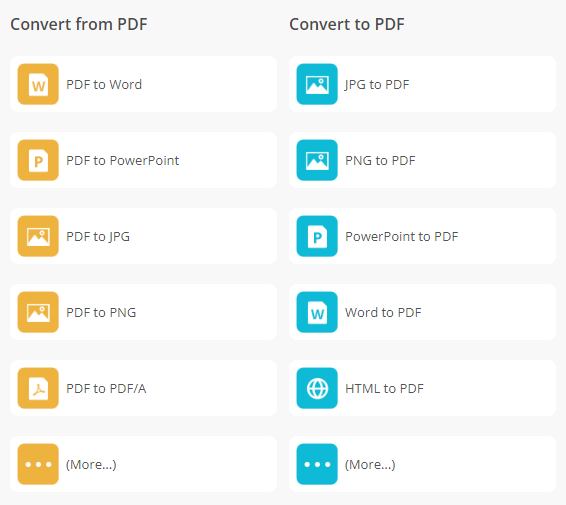This screenshot has height=505, width=566.
Task: Select the orange PDF to PNG image icon
Action: tap(38, 312)
